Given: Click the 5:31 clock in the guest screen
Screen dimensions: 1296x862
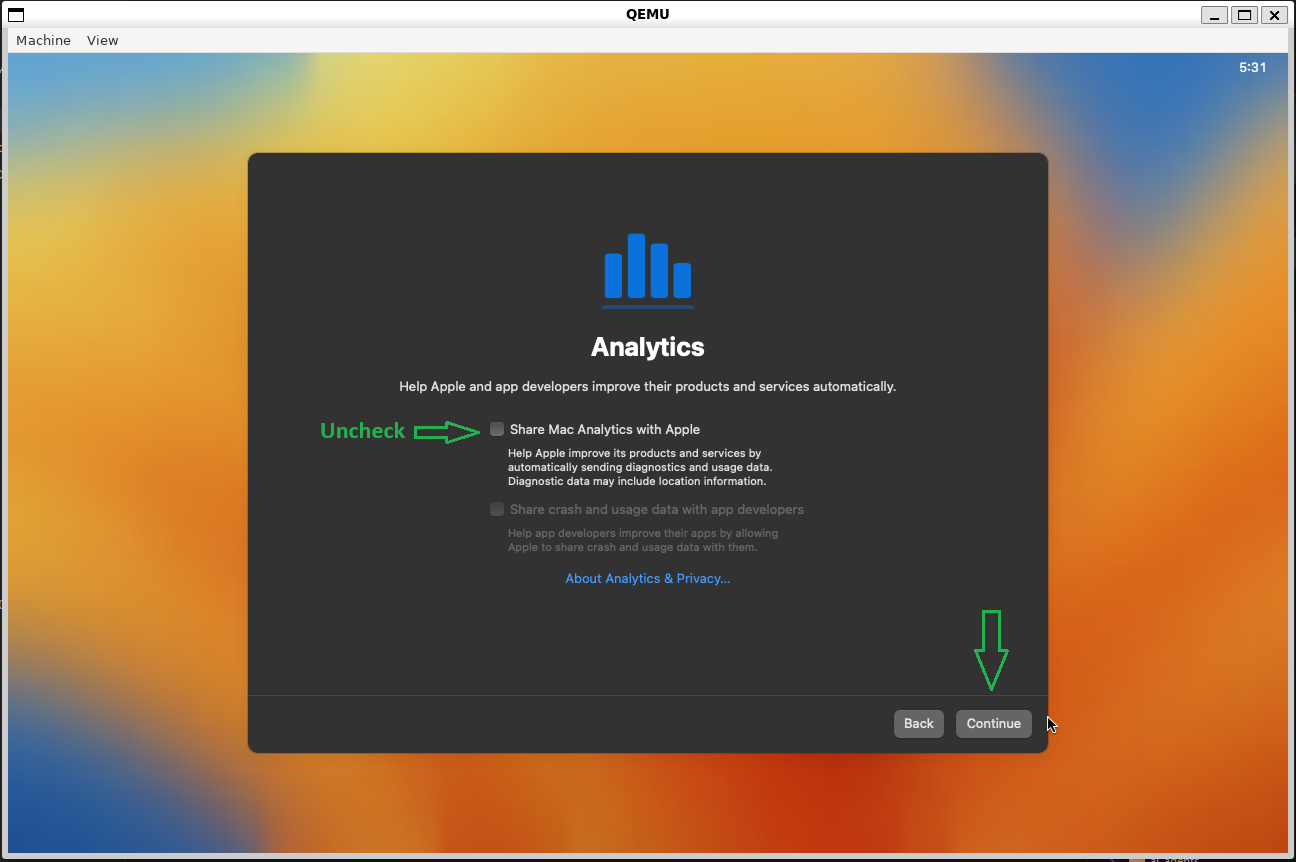Looking at the screenshot, I should click(x=1252, y=68).
